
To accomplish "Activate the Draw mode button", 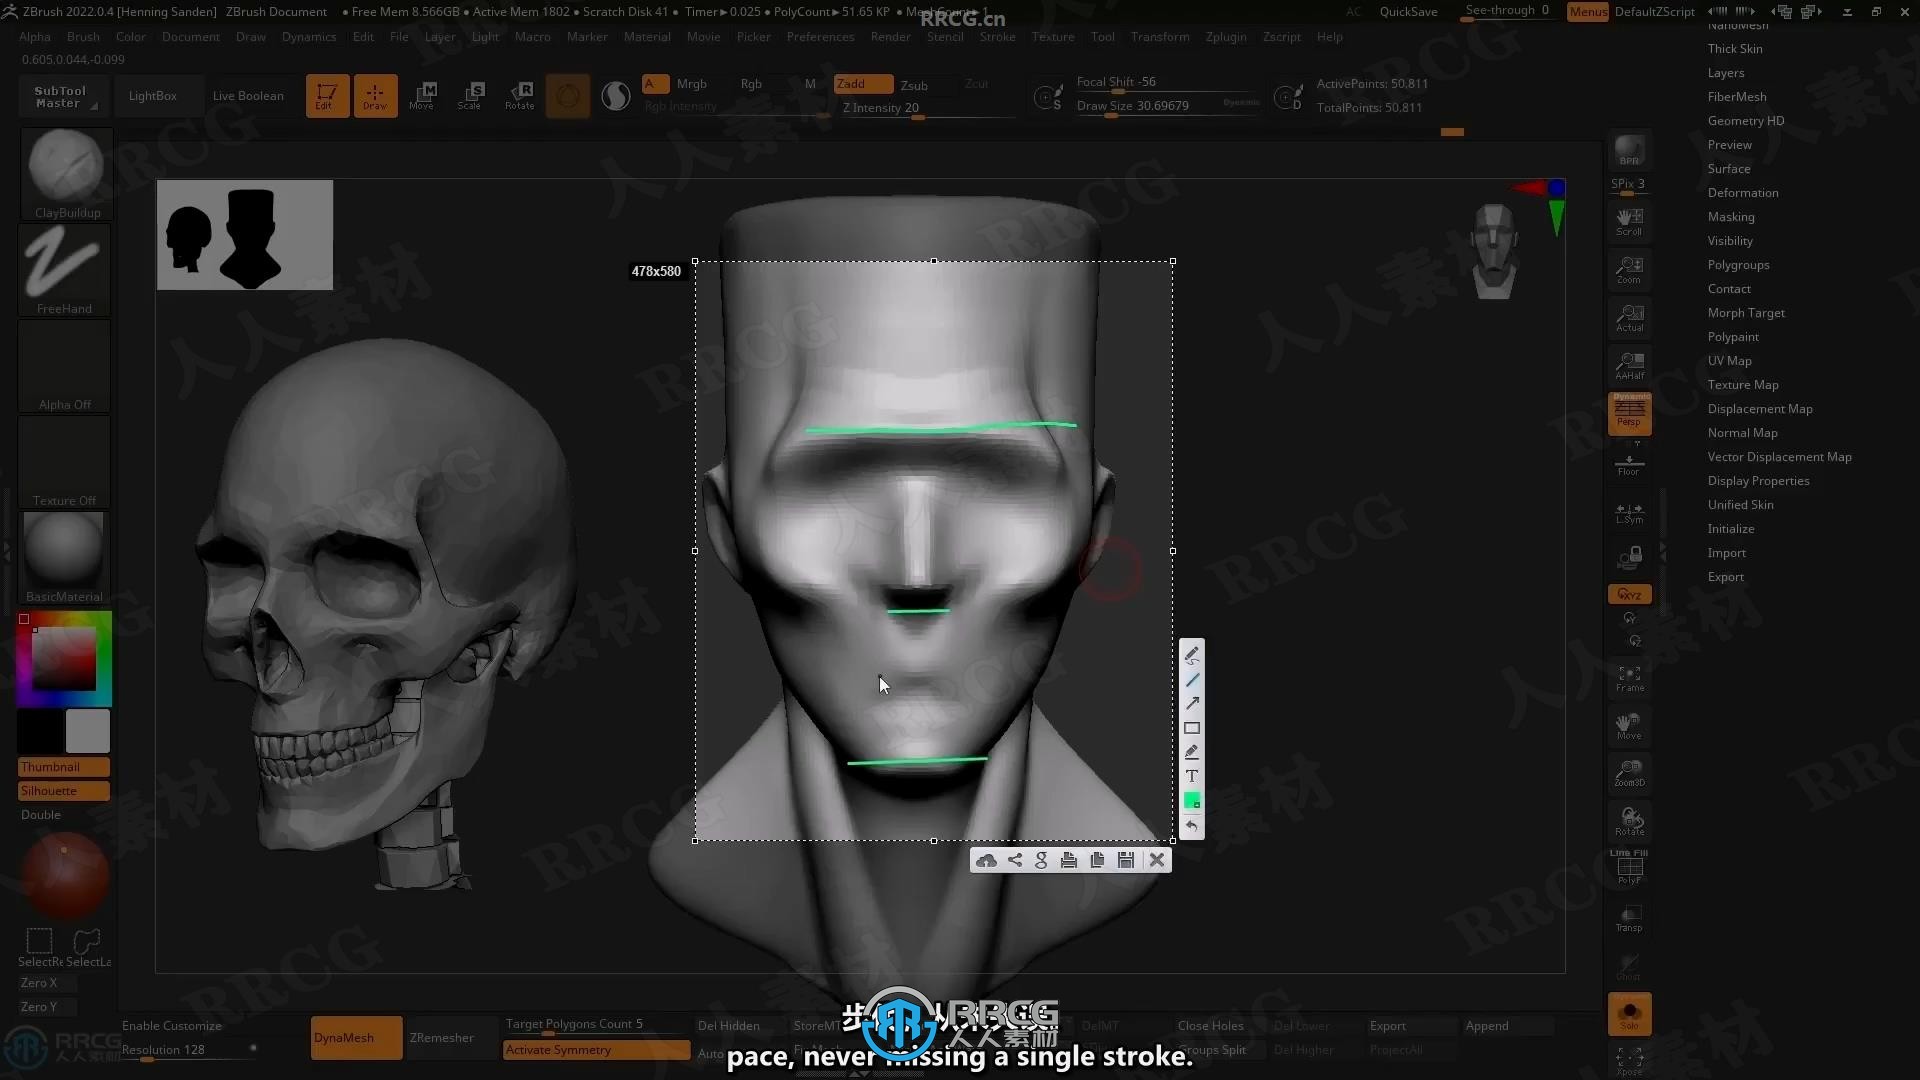I will pyautogui.click(x=375, y=96).
